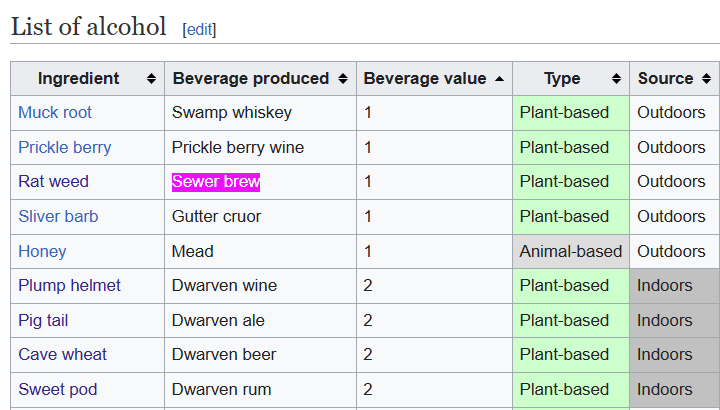Open the Rat weed article
720x410 pixels.
(53, 181)
